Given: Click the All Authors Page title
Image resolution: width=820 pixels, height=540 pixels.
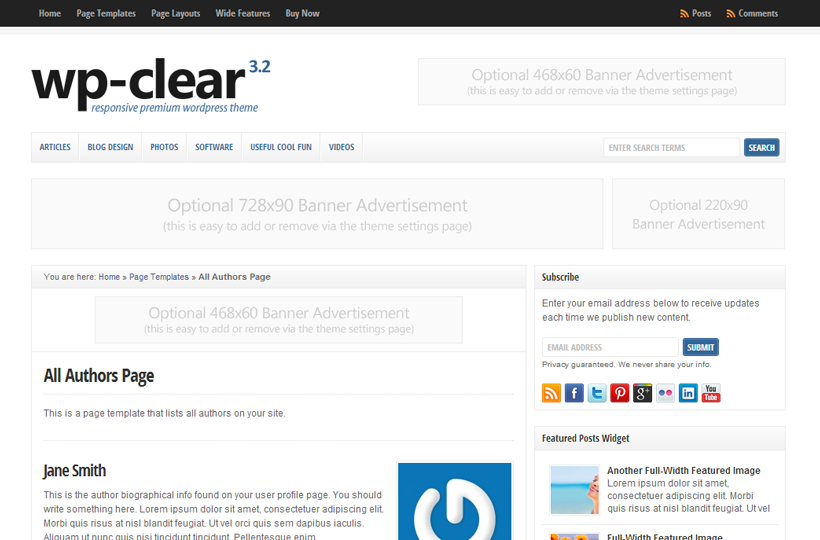Looking at the screenshot, I should tap(98, 376).
